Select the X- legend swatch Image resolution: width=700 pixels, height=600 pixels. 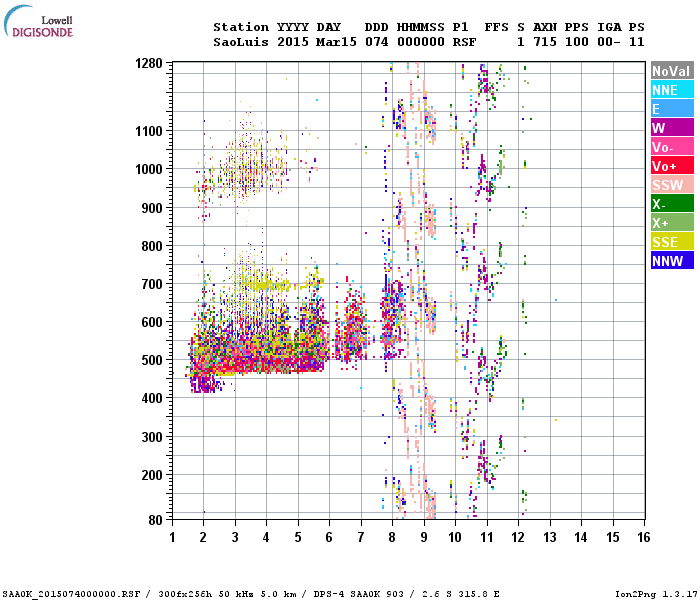coord(672,204)
